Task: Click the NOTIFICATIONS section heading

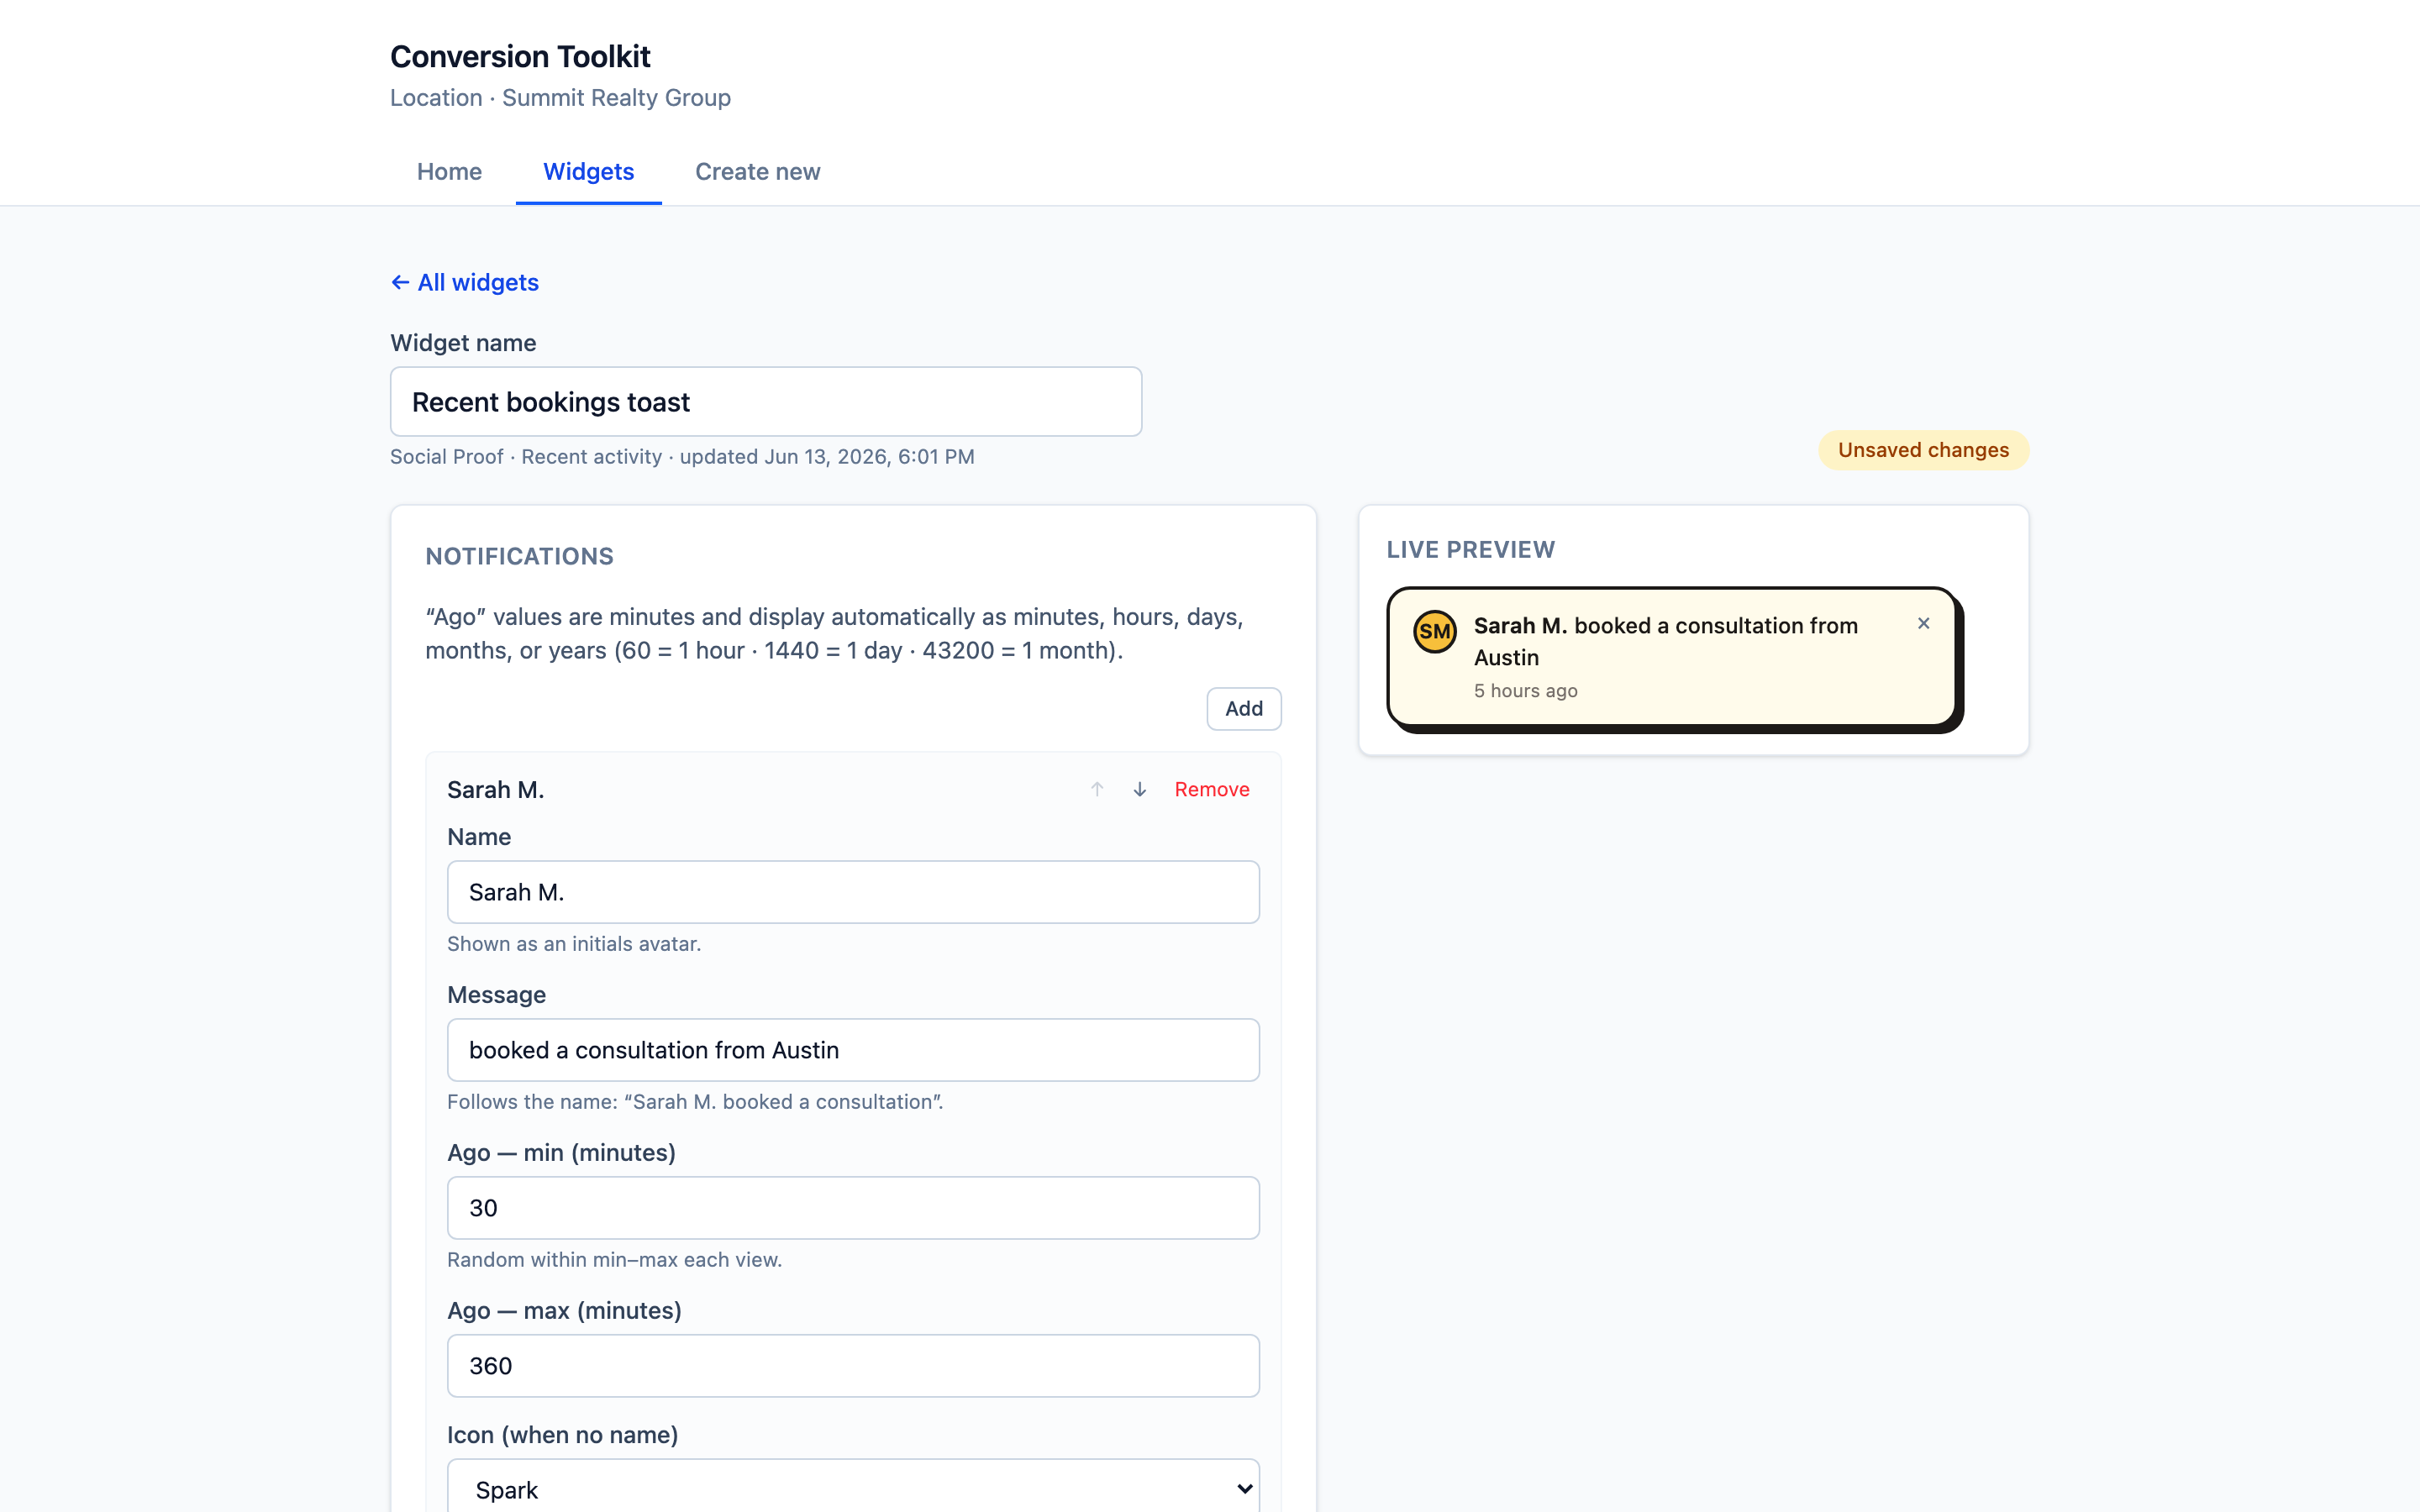Action: (519, 556)
